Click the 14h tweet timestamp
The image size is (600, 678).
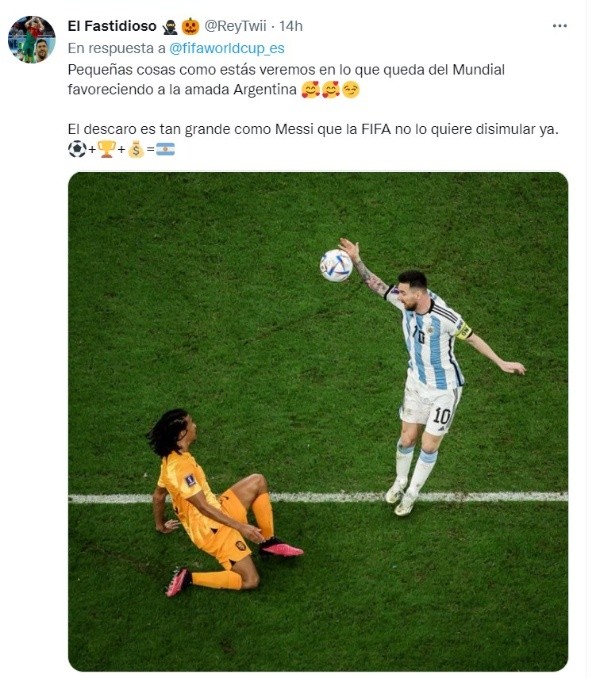(x=291, y=26)
